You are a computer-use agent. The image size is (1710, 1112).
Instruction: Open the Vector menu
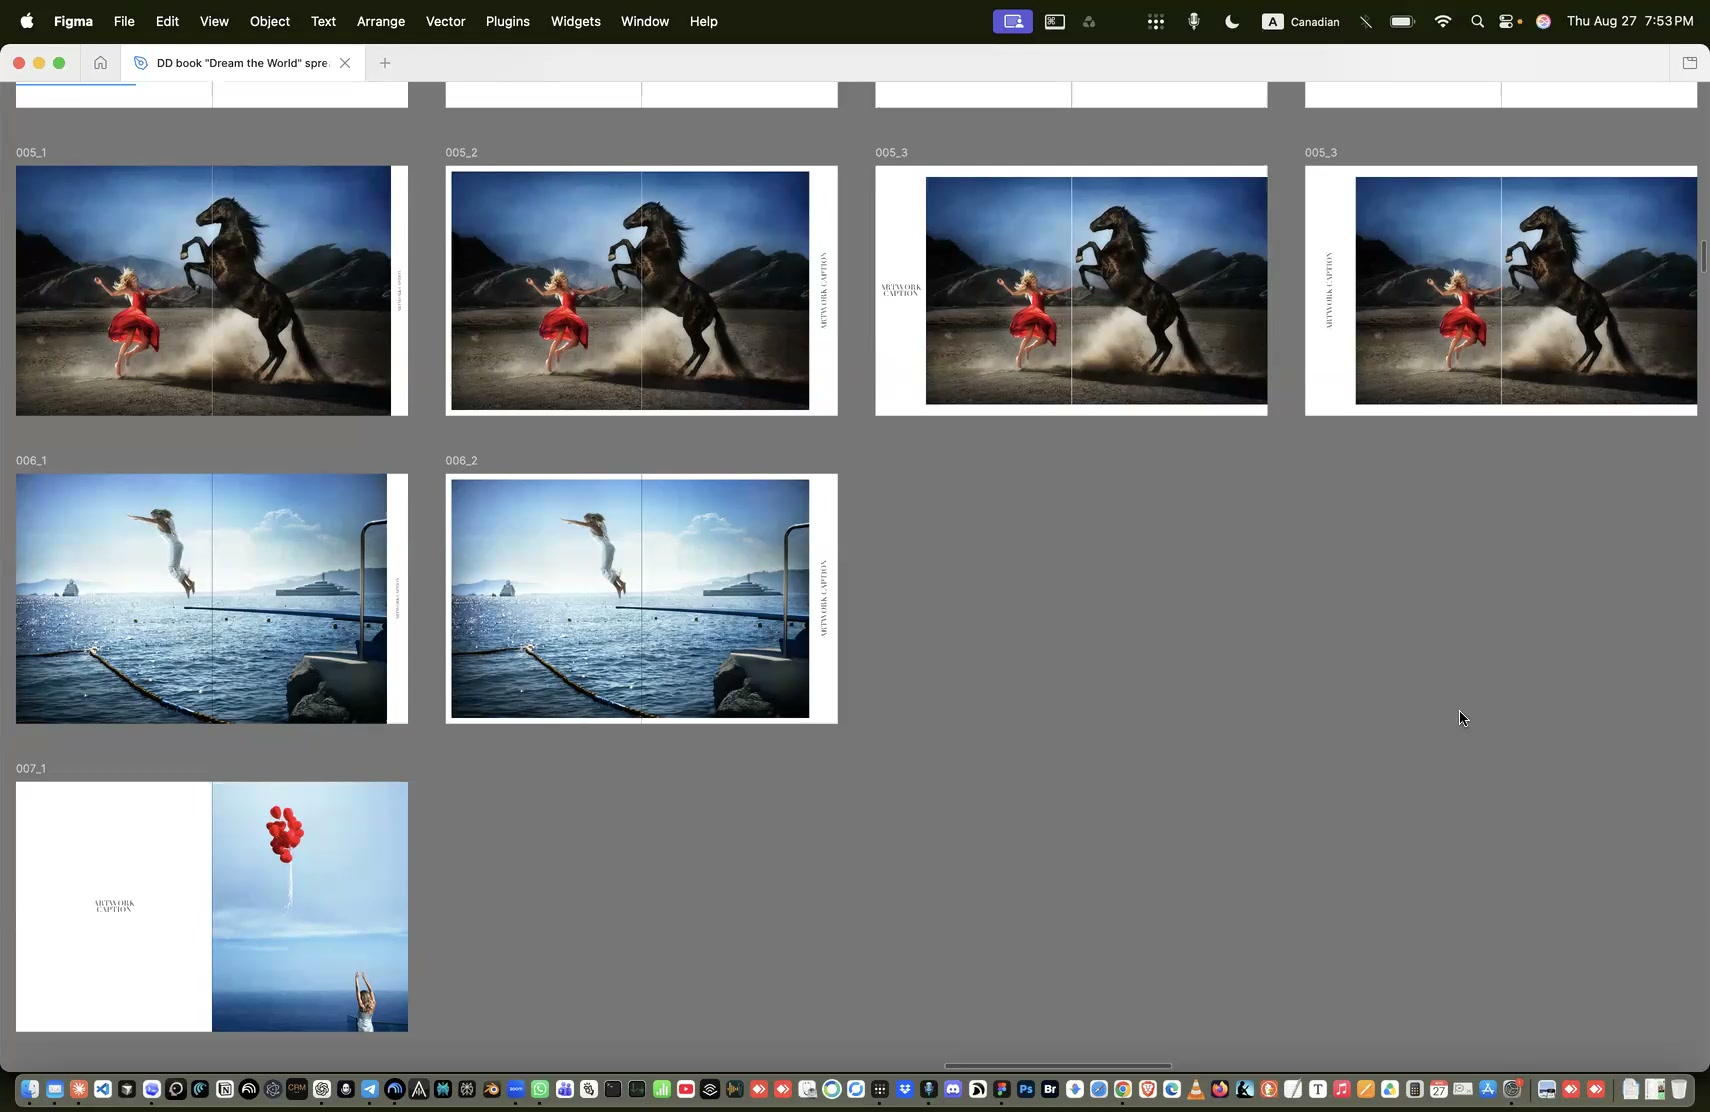[446, 21]
